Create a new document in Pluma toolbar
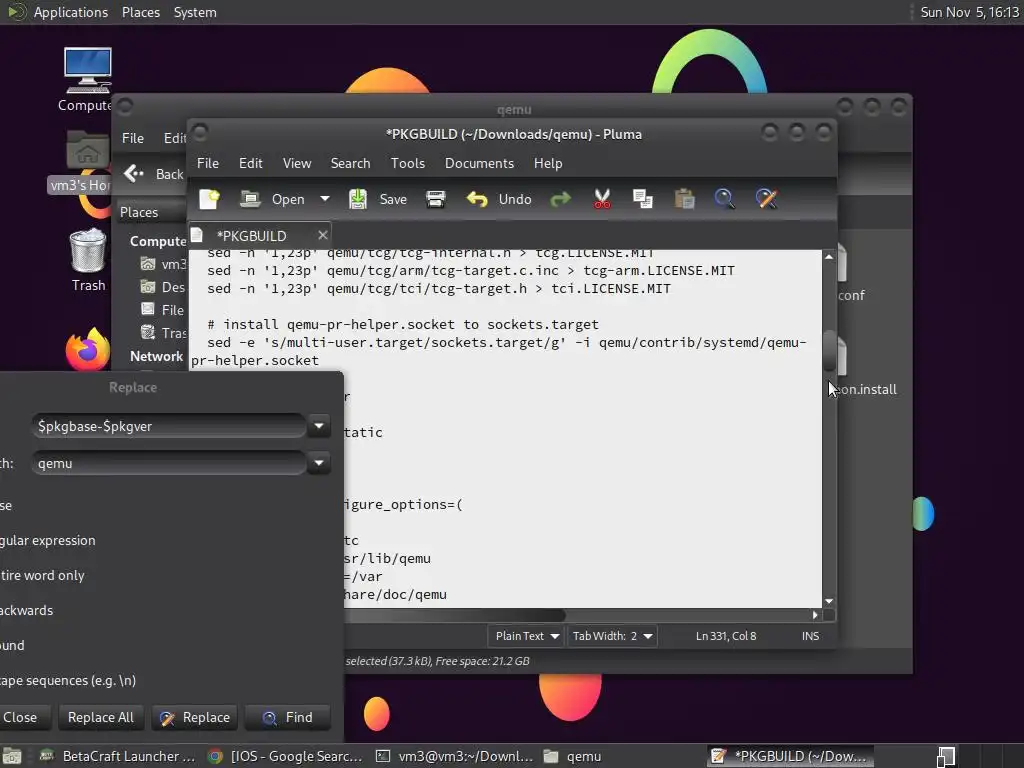 [209, 199]
